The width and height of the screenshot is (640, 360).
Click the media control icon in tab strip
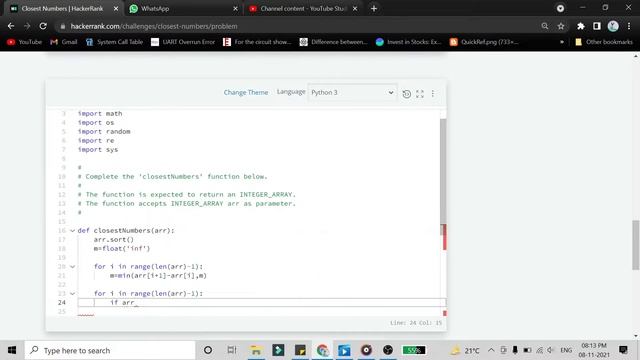(x=560, y=8)
